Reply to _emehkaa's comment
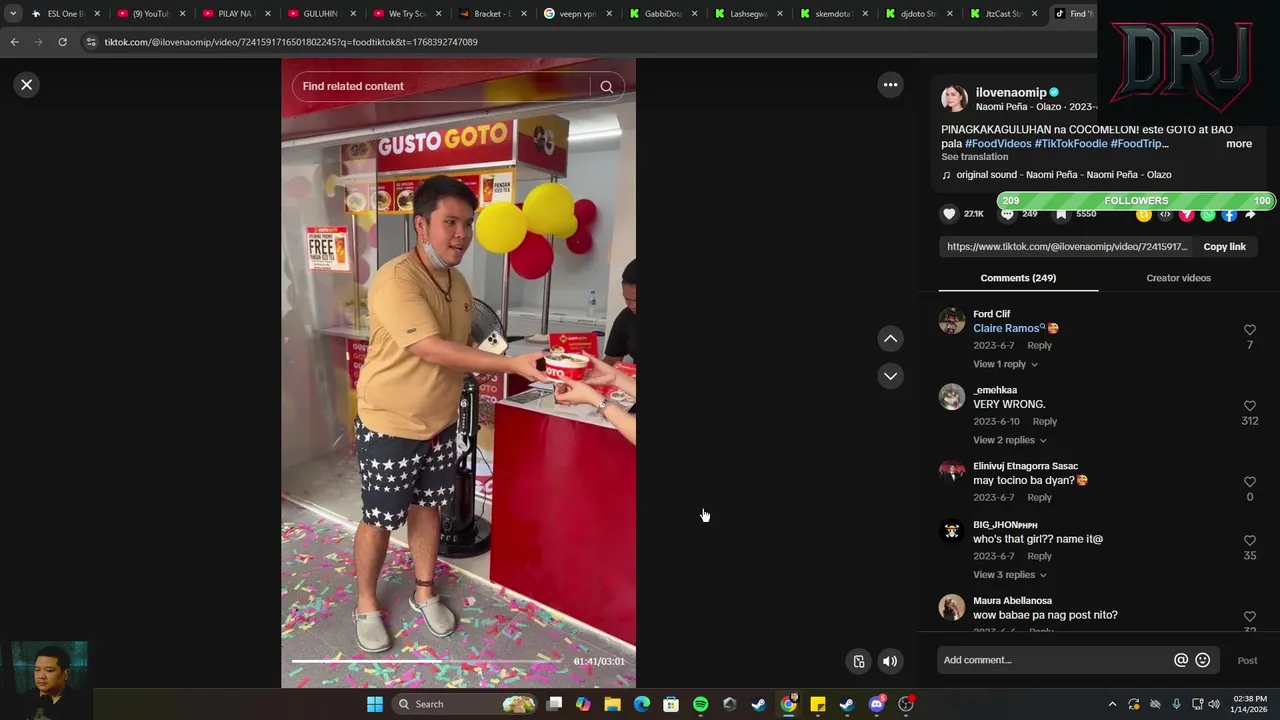Image resolution: width=1280 pixels, height=720 pixels. tap(1044, 422)
